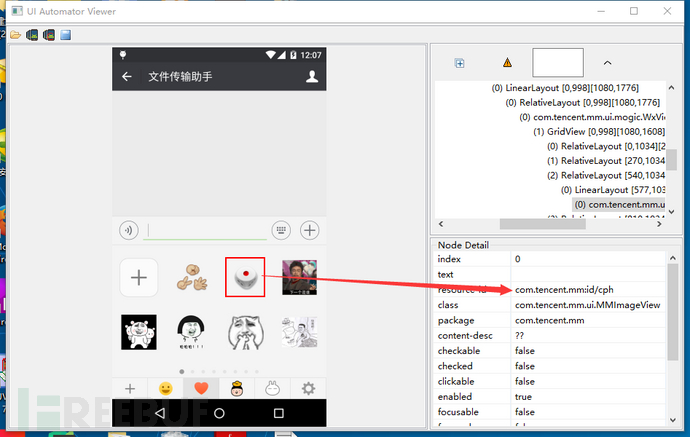Tap the Android recent apps button
This screenshot has width=690, height=437.
(279, 413)
